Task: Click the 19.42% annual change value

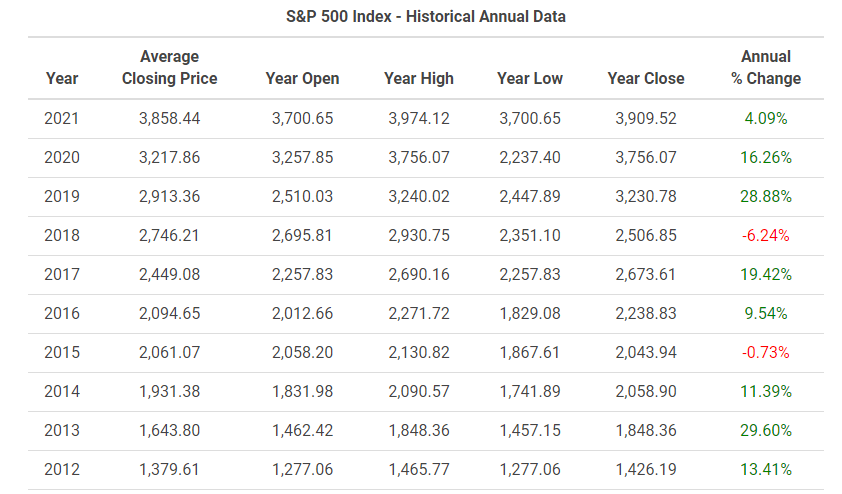Action: coord(766,274)
